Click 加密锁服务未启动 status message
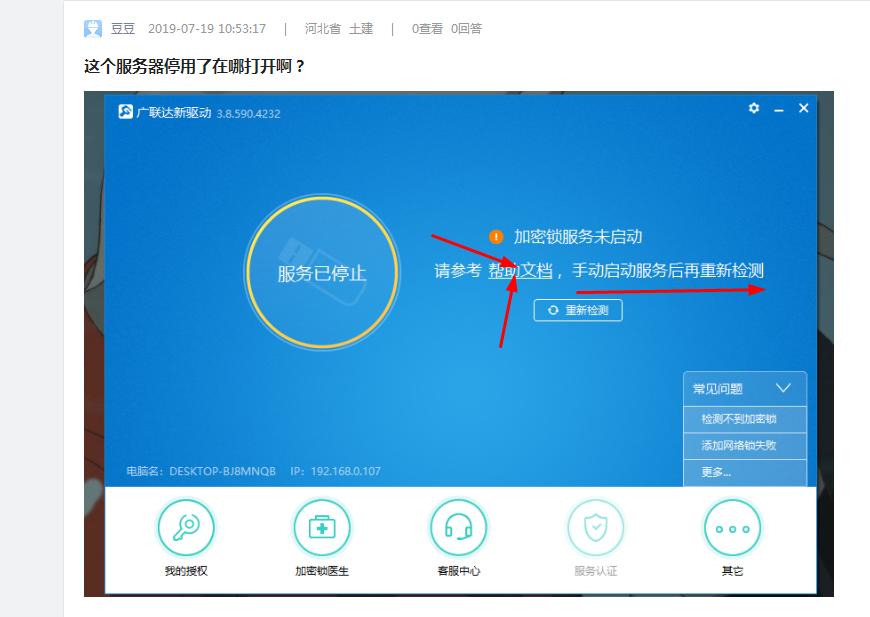This screenshot has height=617, width=870. (x=578, y=237)
